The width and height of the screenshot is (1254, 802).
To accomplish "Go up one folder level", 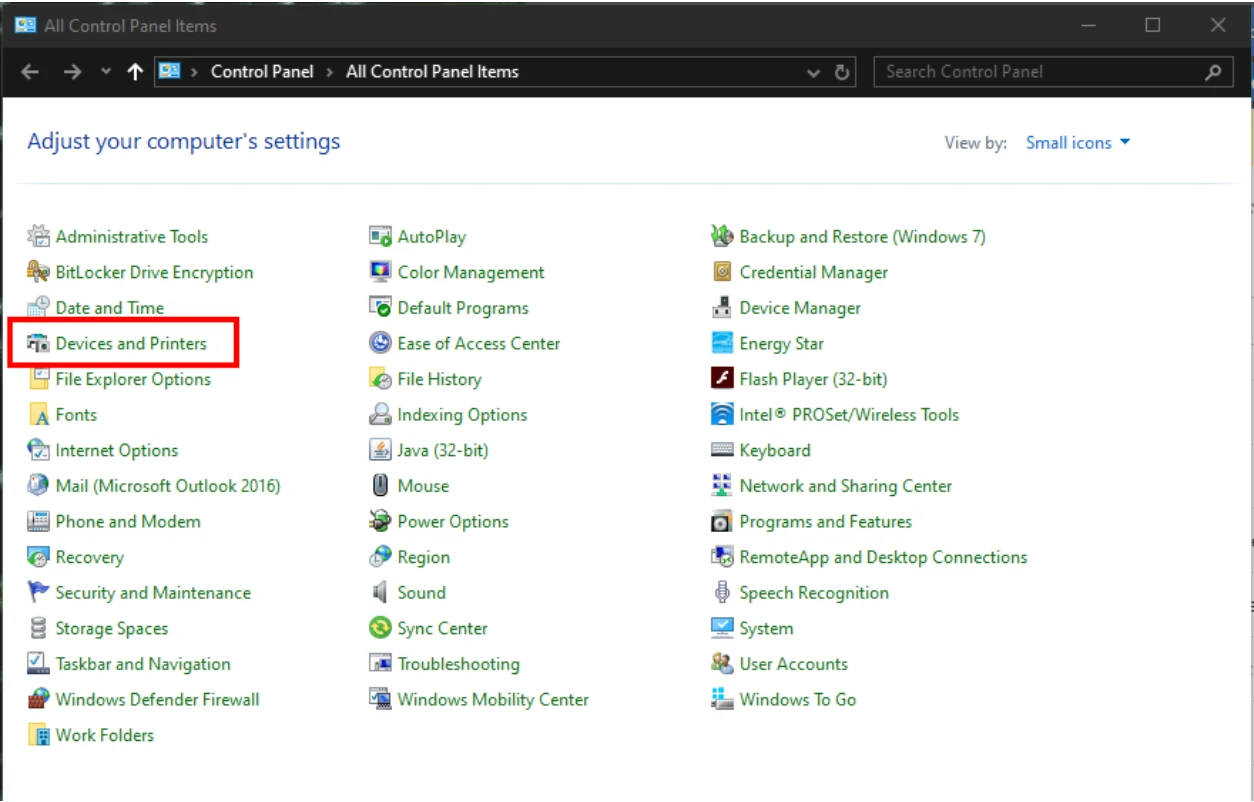I will point(135,72).
